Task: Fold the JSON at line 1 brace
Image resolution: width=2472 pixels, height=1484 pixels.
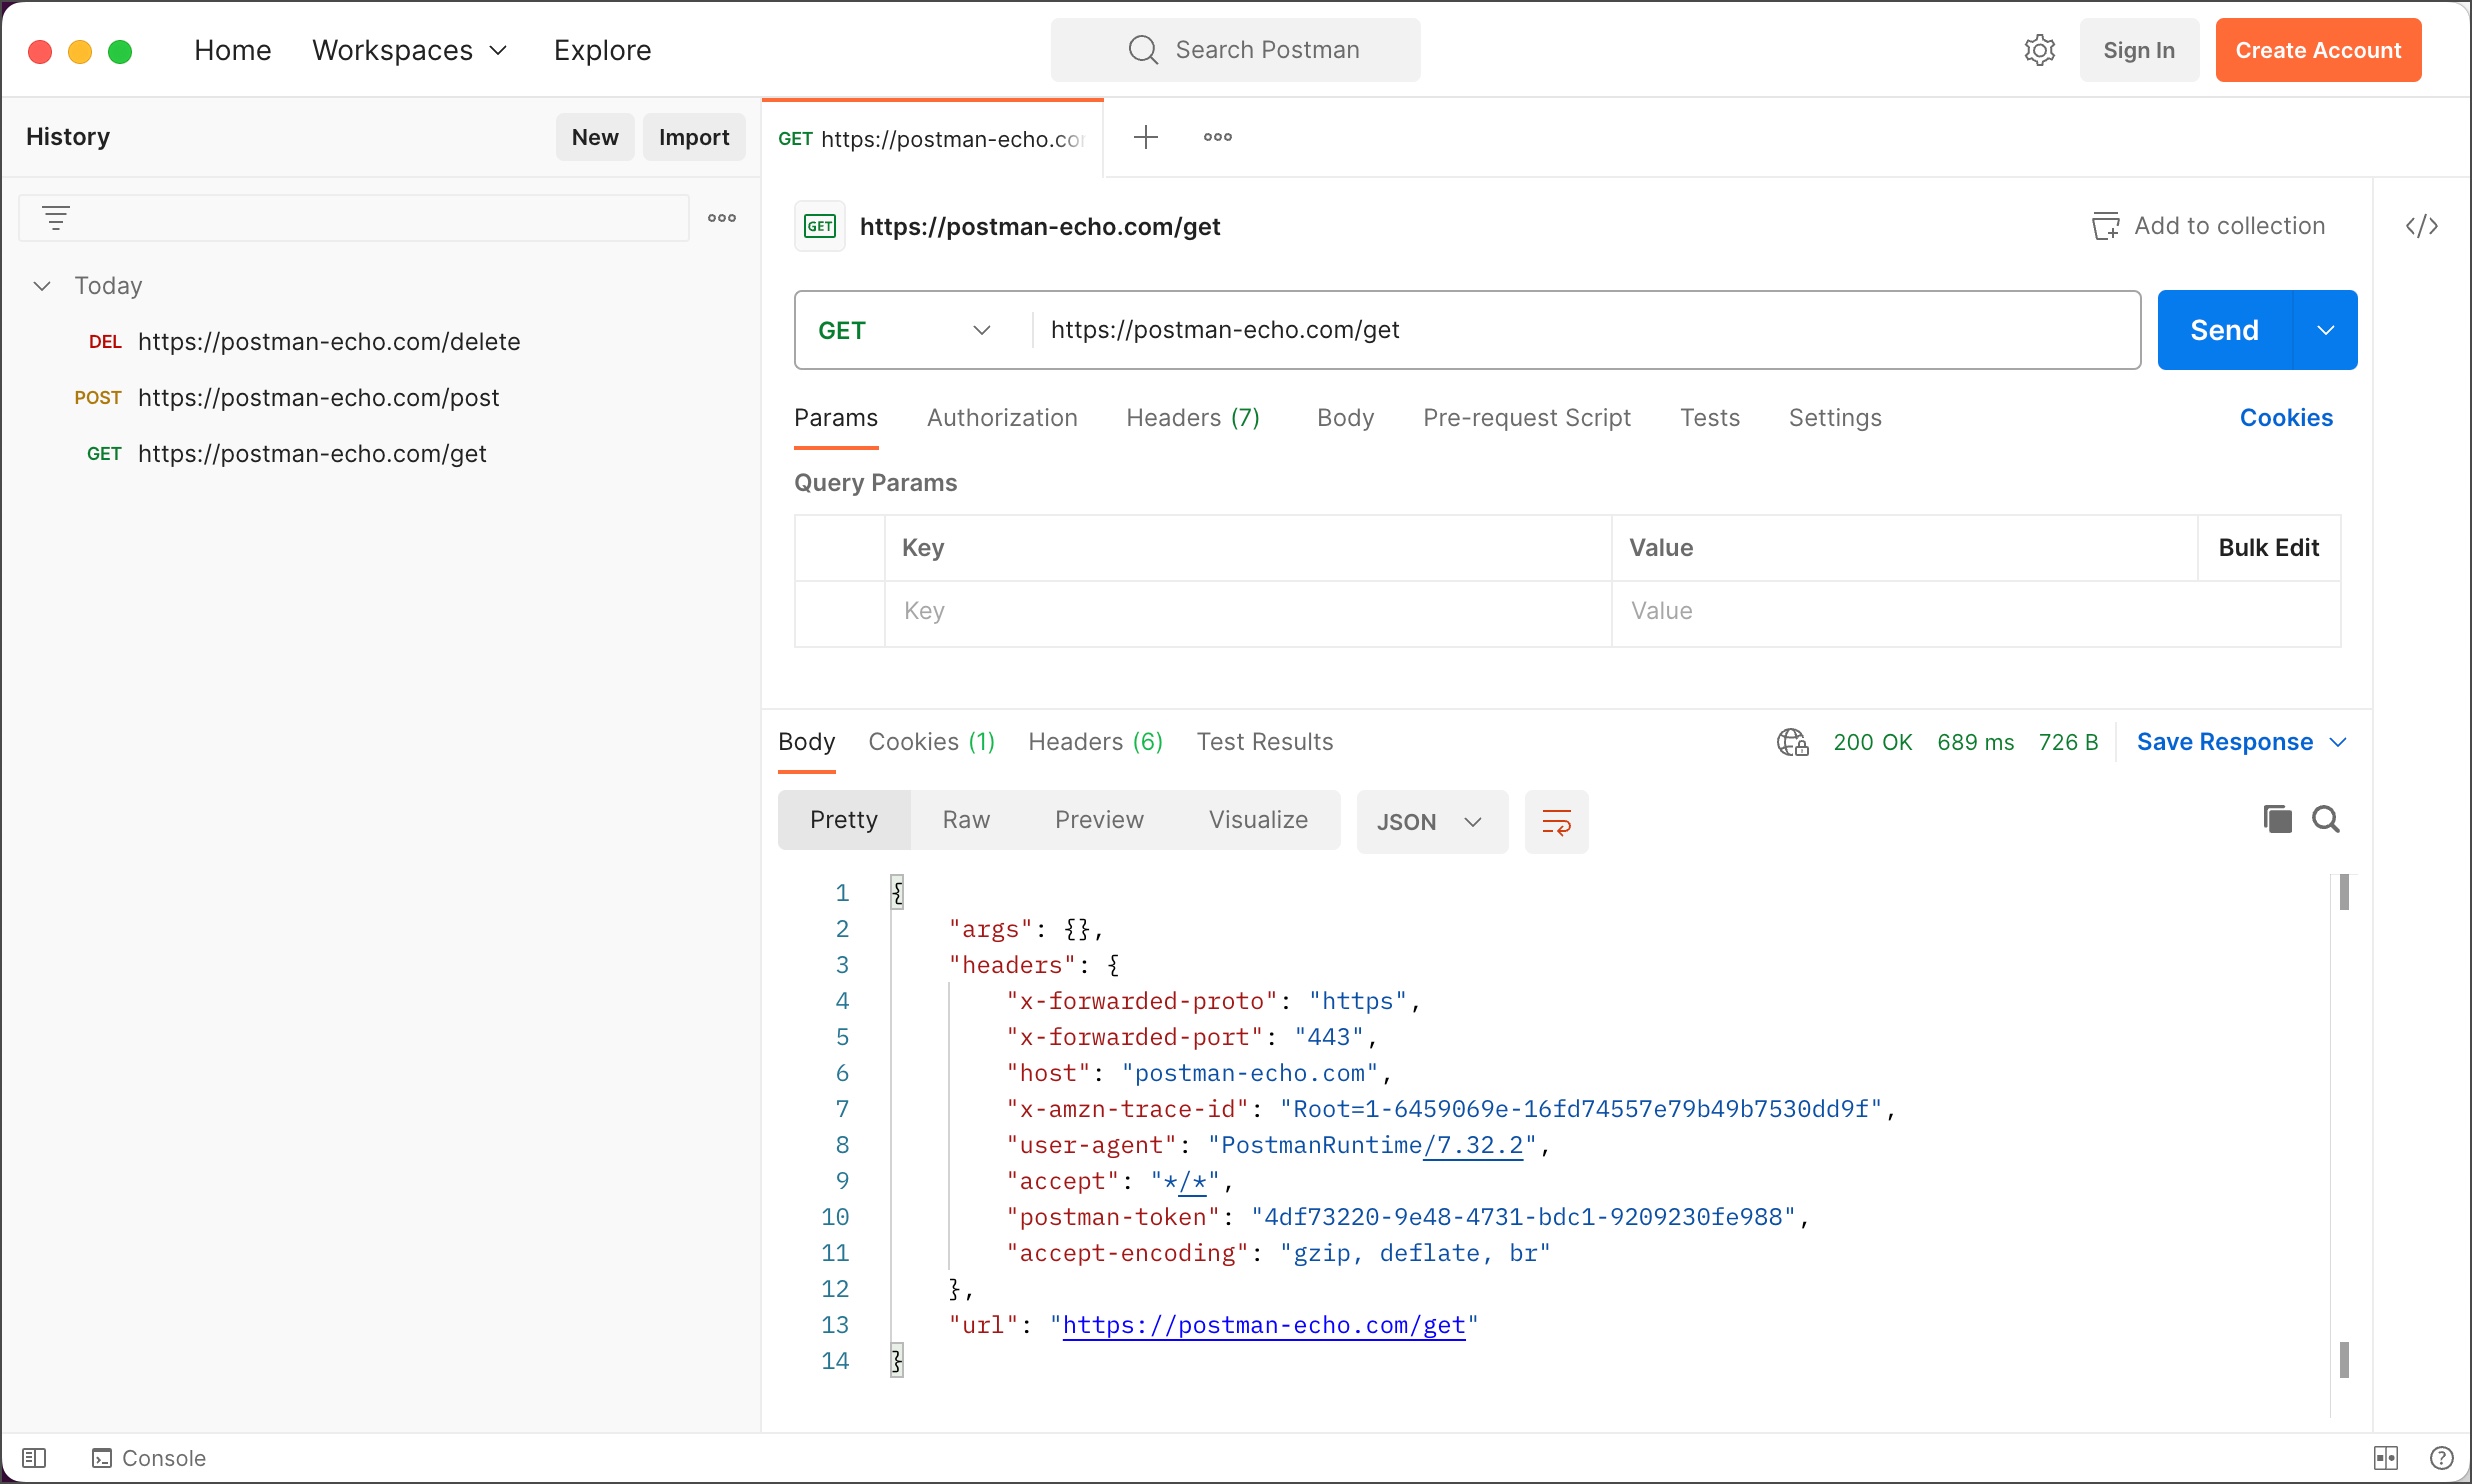Action: [x=897, y=892]
